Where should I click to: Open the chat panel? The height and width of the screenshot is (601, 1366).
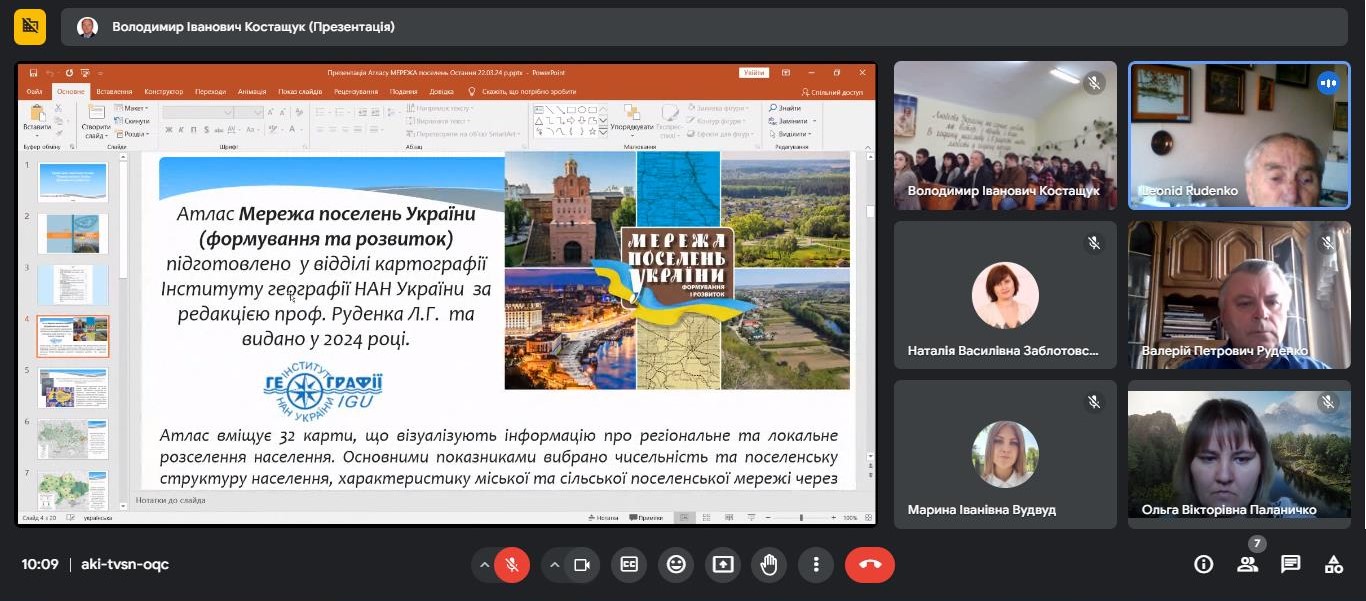(1291, 565)
